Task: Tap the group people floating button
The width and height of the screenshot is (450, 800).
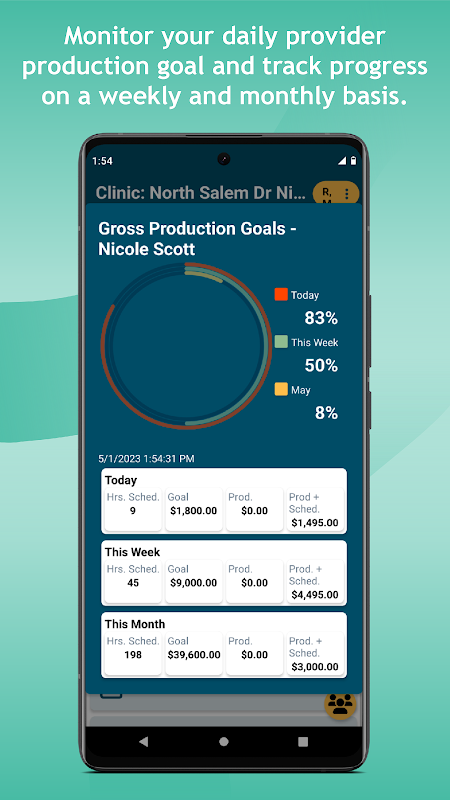Action: coord(340,704)
